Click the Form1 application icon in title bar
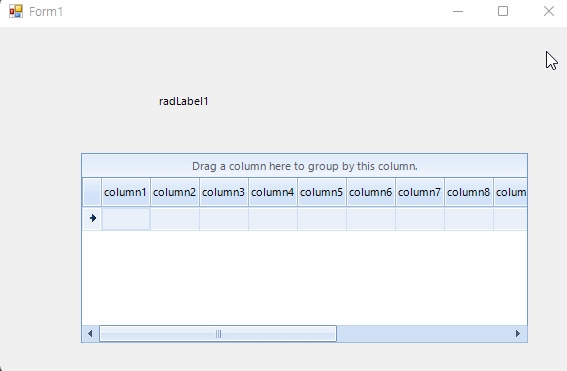Screen dimensions: 567x371 16,12
